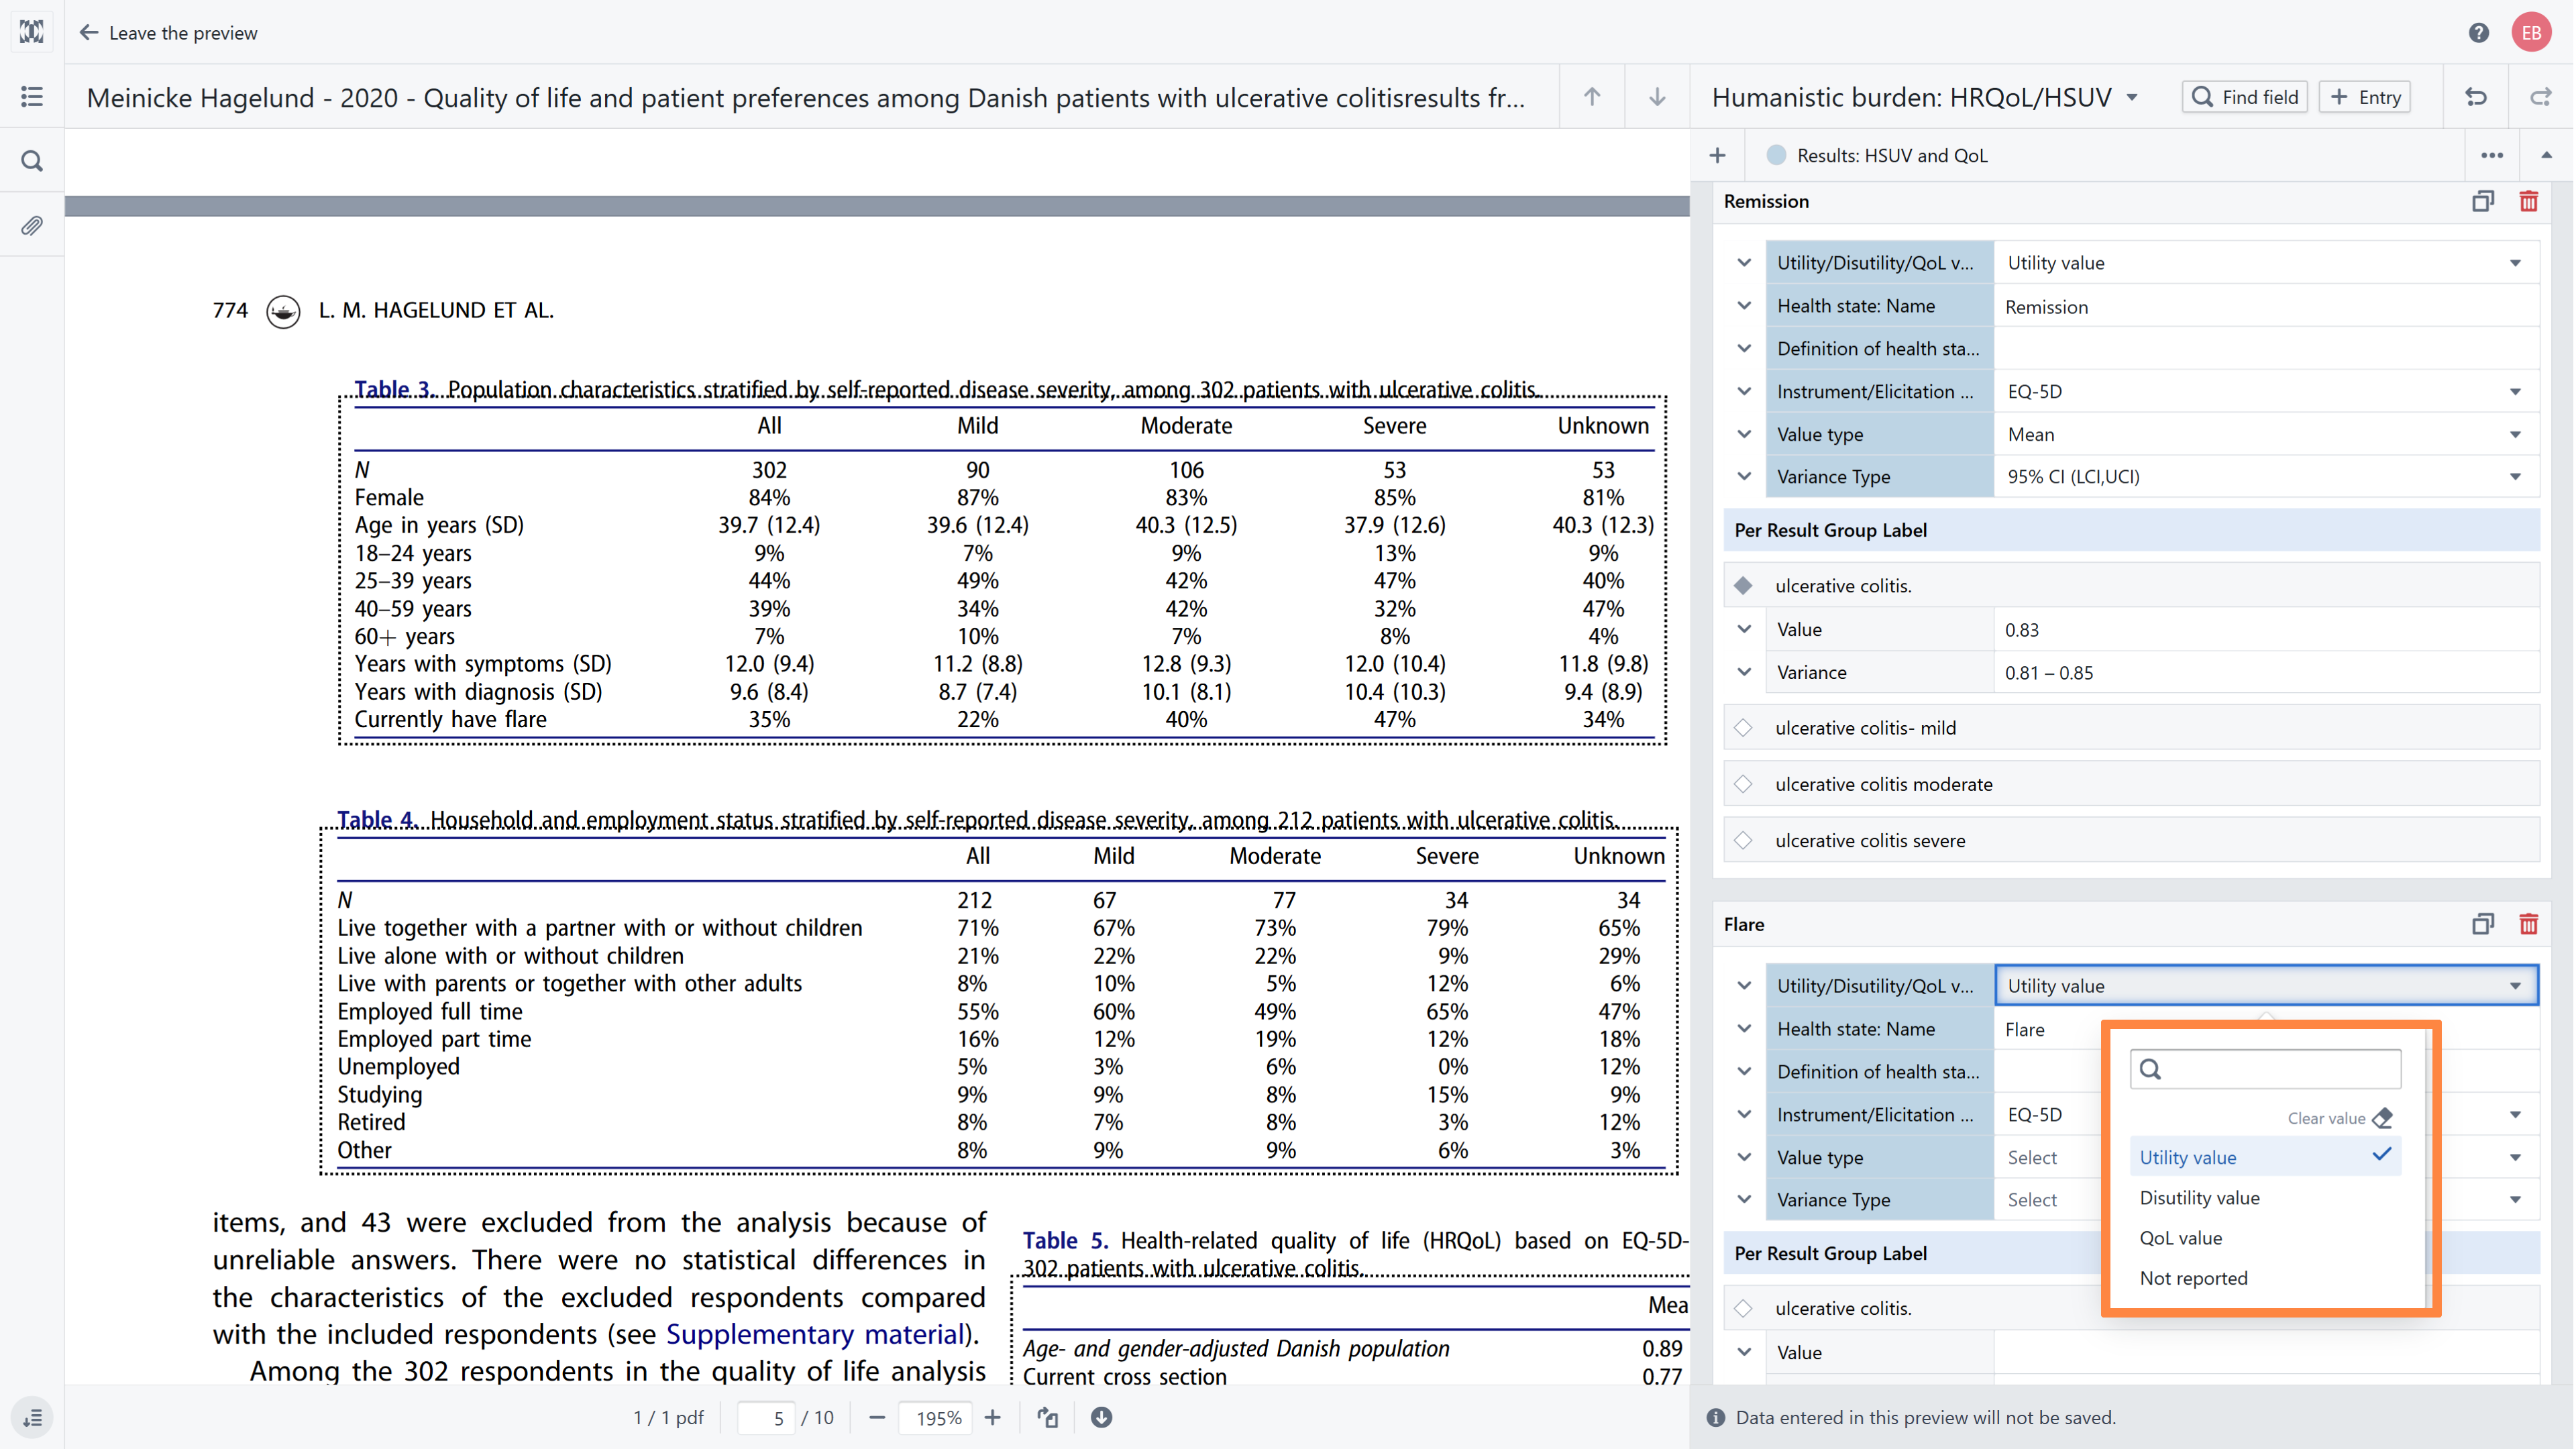Add a new section with plus icon
Image resolution: width=2576 pixels, height=1449 pixels.
tap(1717, 156)
